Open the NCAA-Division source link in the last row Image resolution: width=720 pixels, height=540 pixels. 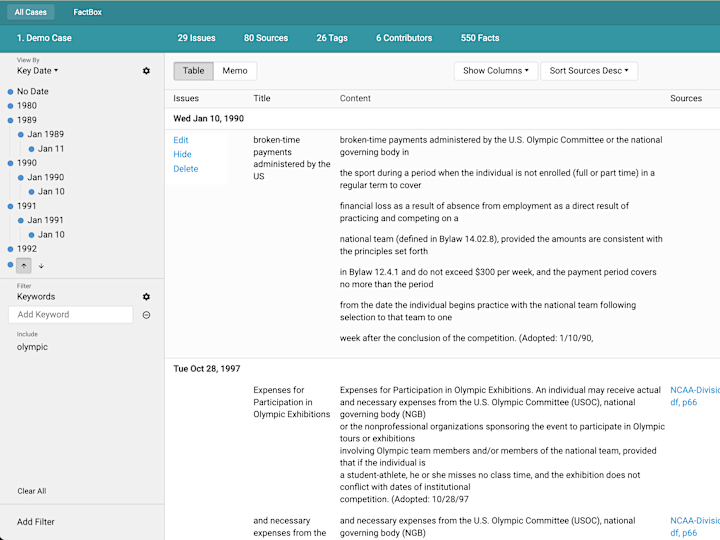point(695,526)
